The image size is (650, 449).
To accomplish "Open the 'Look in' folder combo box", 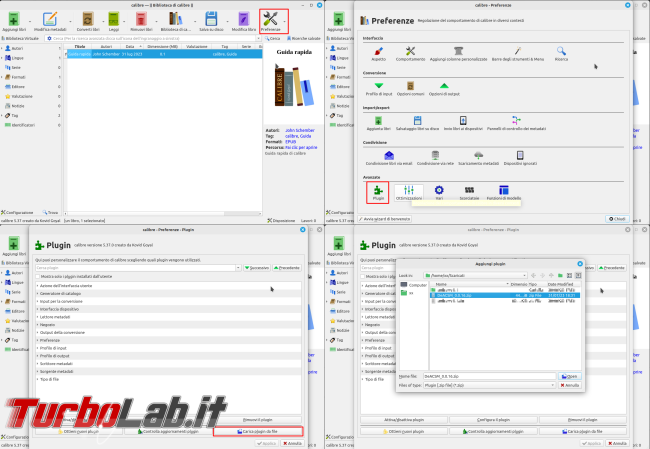I will pos(475,276).
